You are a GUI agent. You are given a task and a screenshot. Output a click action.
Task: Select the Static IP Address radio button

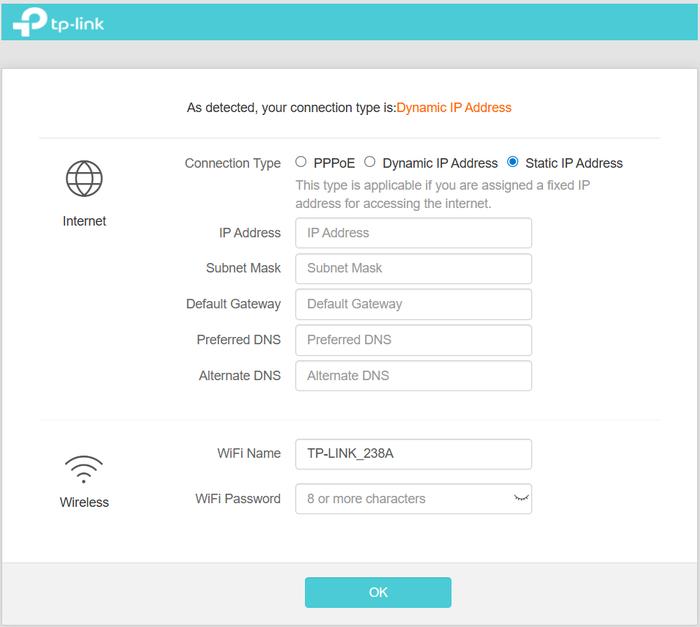tap(513, 162)
